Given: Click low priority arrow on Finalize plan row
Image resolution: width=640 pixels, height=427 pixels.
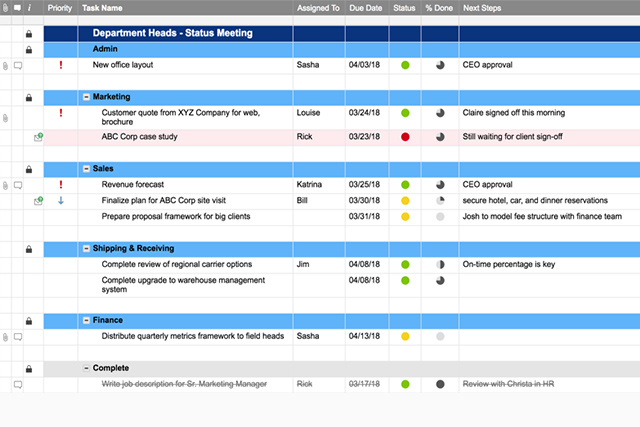Looking at the screenshot, I should click(61, 200).
